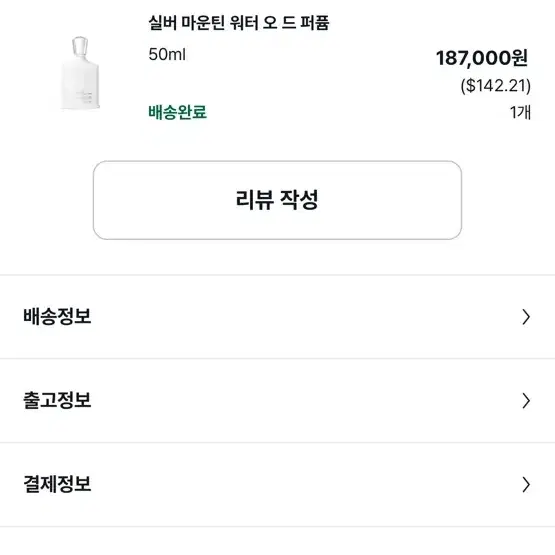Click the 리뷰 작성 button

pyautogui.click(x=277, y=200)
